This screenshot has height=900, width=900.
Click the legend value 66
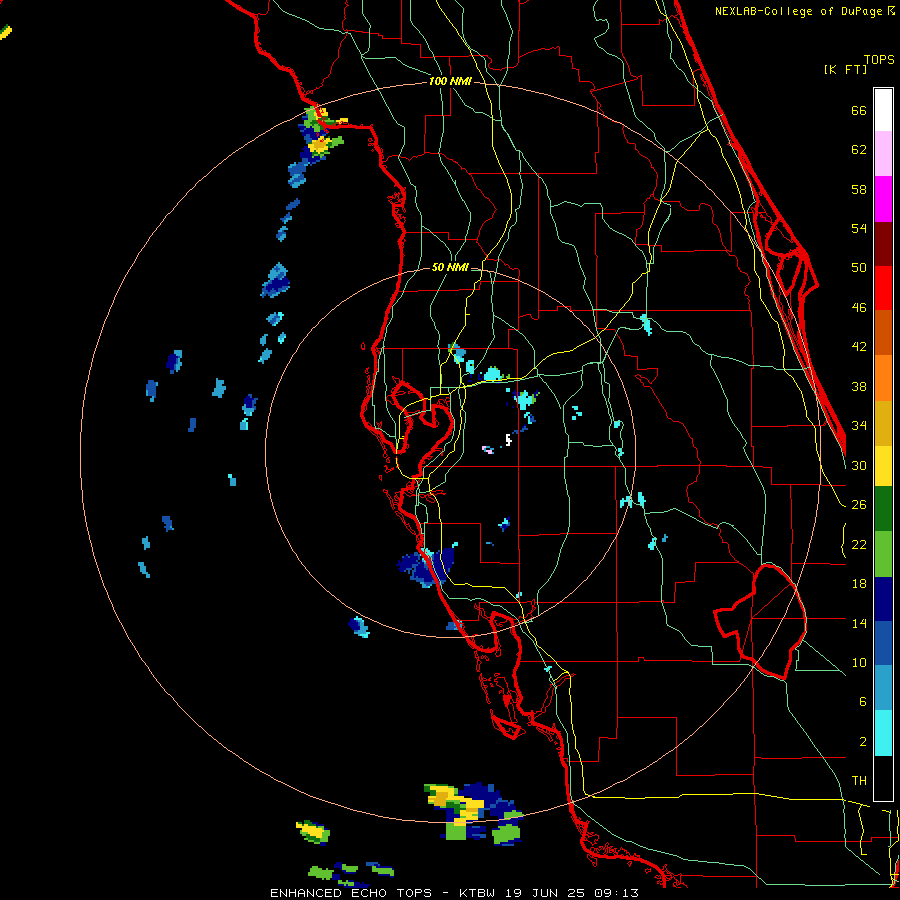point(859,110)
